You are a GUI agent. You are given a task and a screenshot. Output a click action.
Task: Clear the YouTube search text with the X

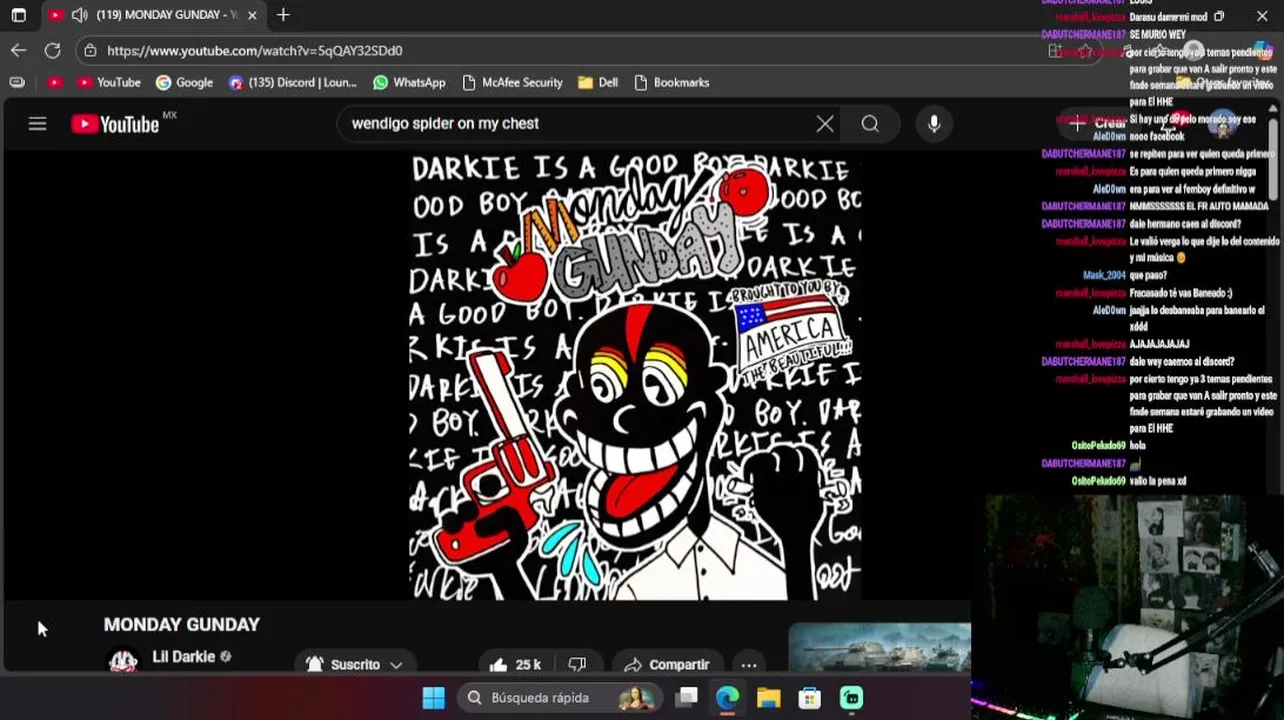coord(825,124)
